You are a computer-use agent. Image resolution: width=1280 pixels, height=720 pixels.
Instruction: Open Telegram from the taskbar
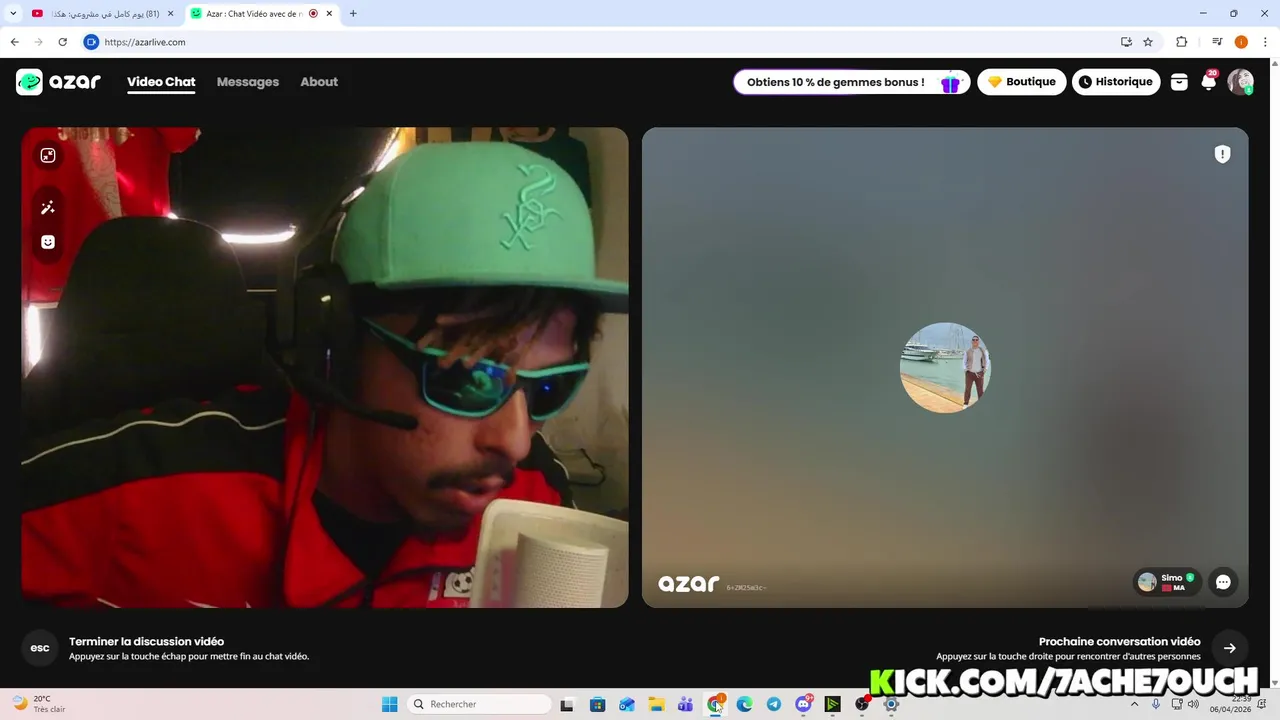774,704
